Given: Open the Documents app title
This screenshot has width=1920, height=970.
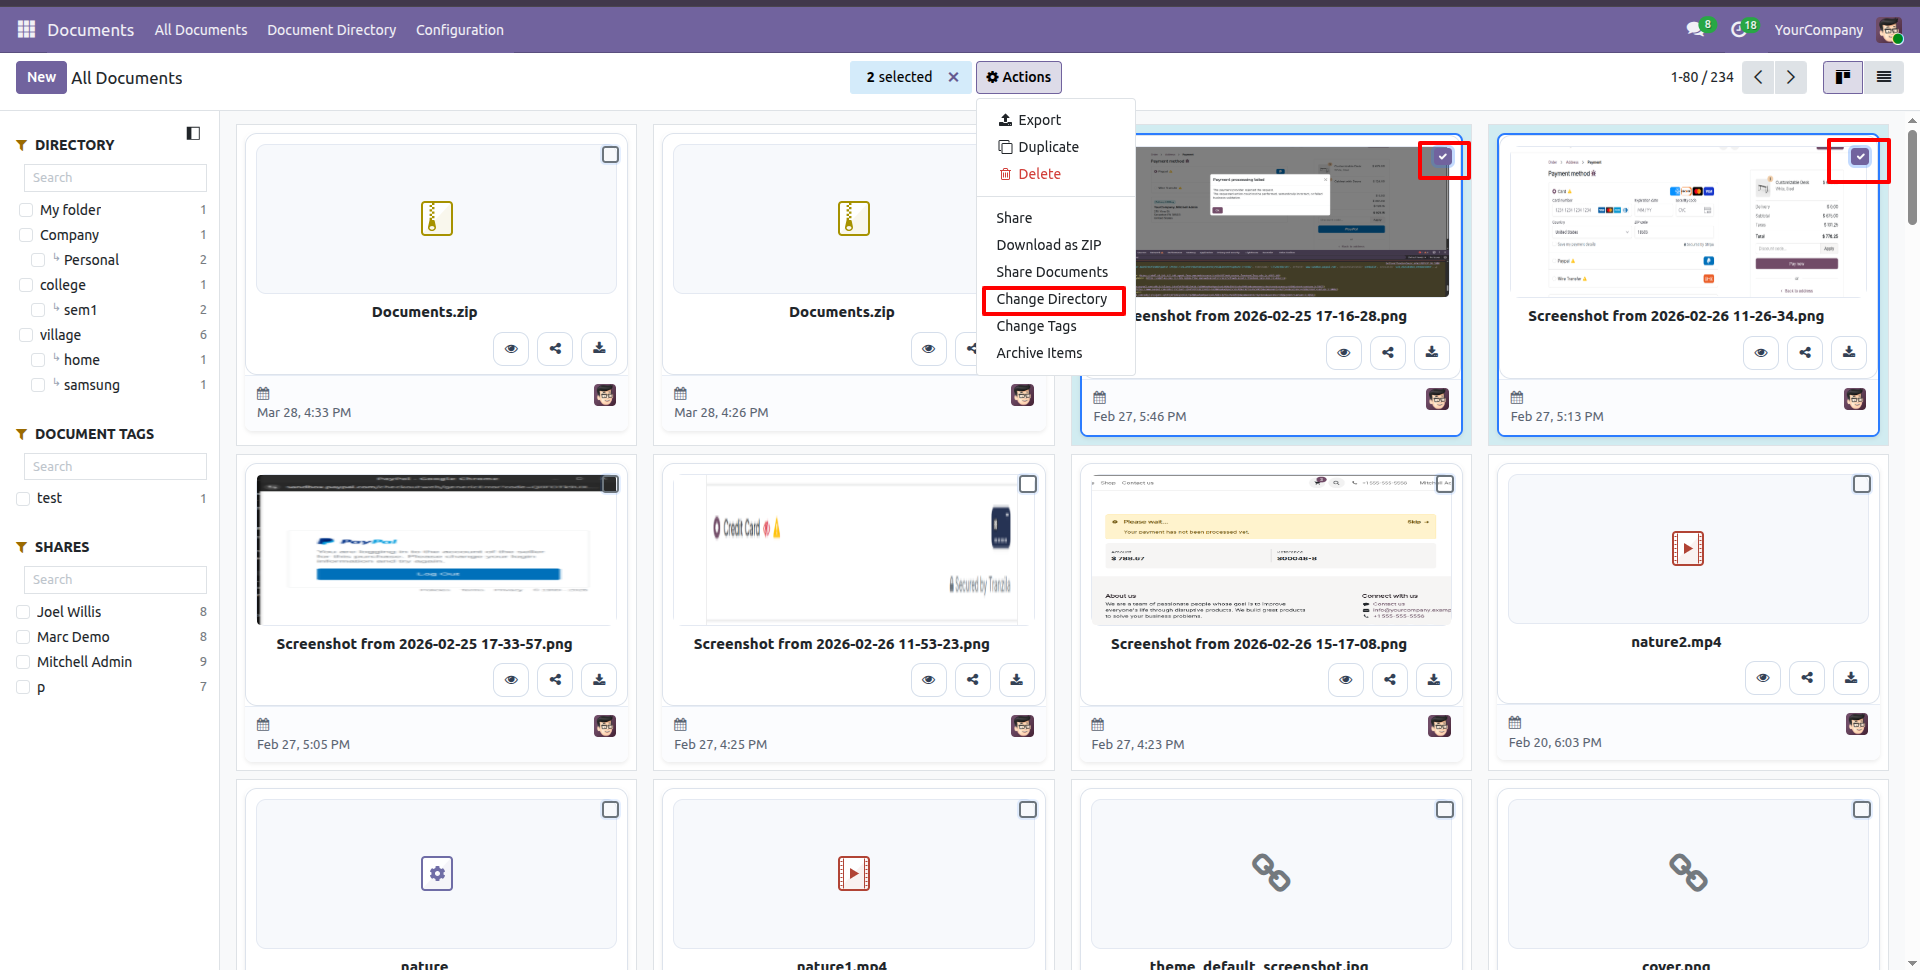Looking at the screenshot, I should tap(90, 30).
